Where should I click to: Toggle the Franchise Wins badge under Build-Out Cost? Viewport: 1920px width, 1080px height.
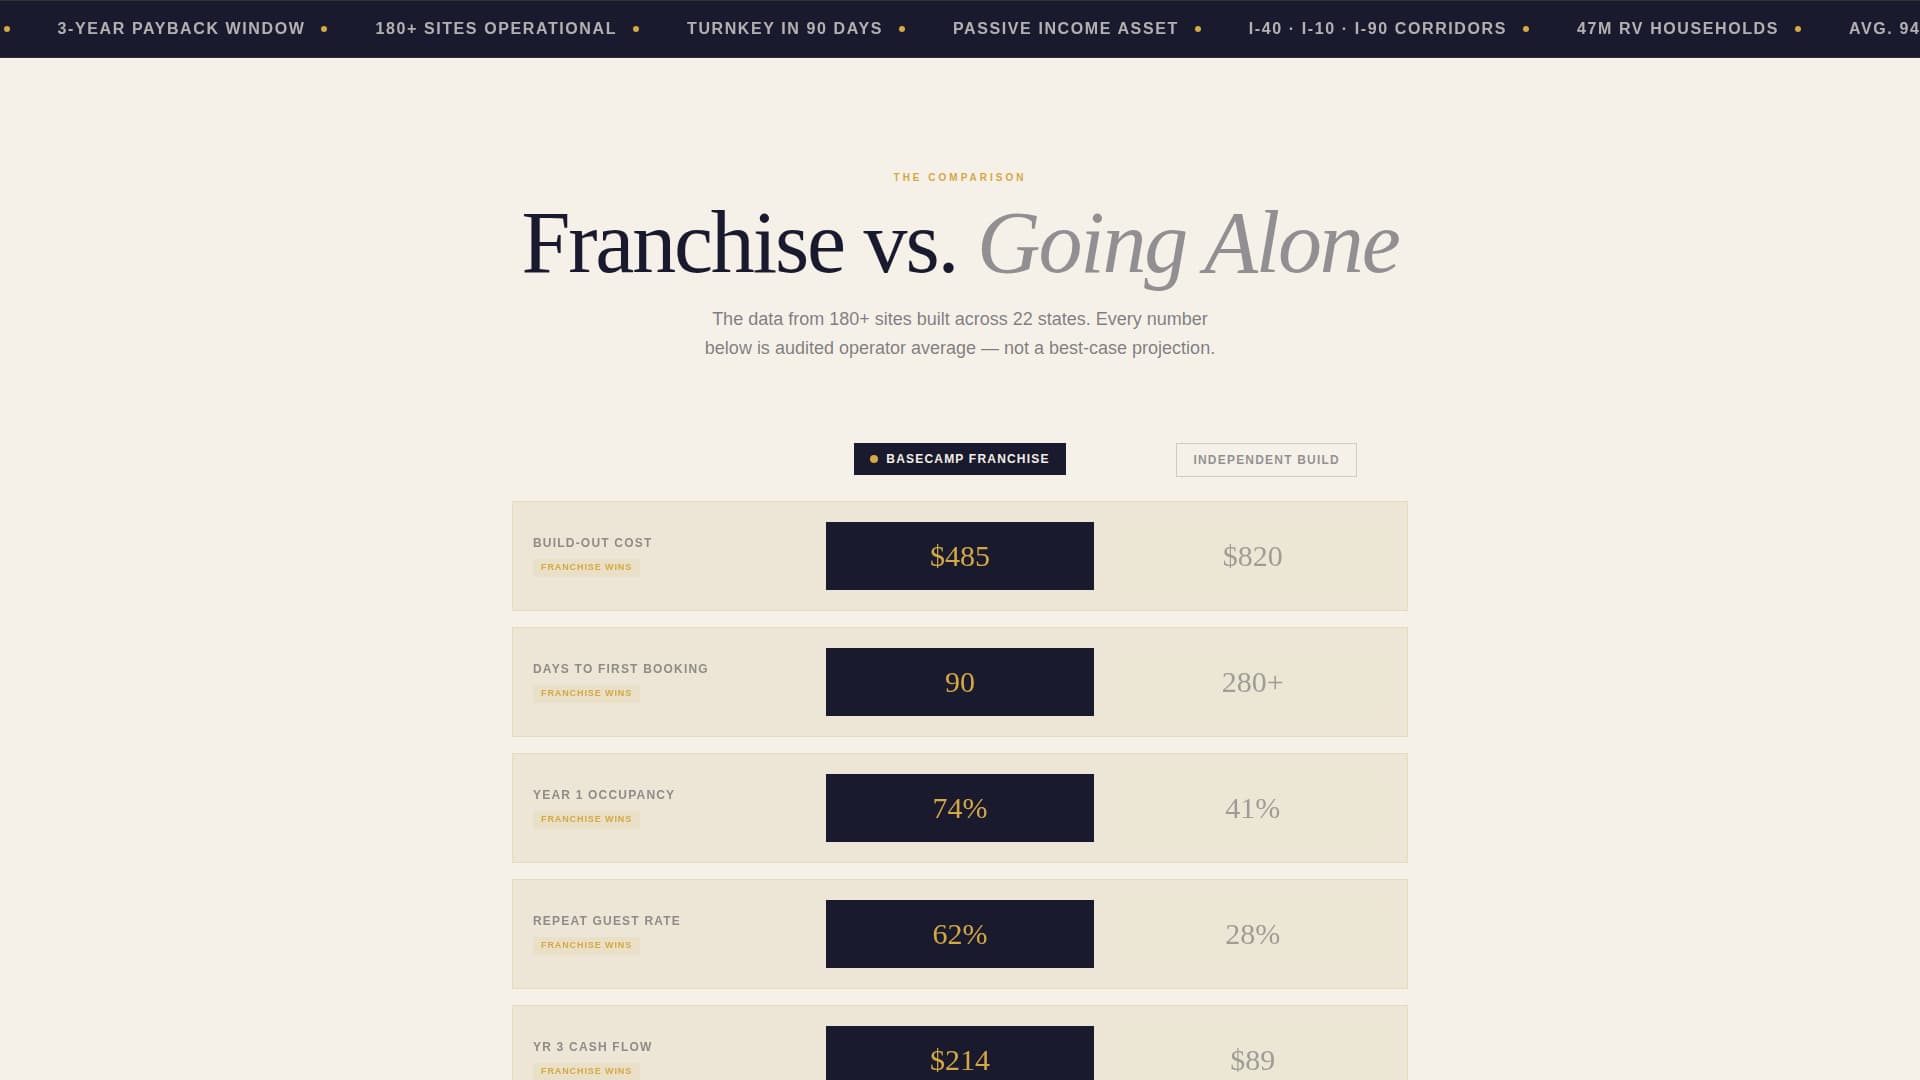click(586, 567)
